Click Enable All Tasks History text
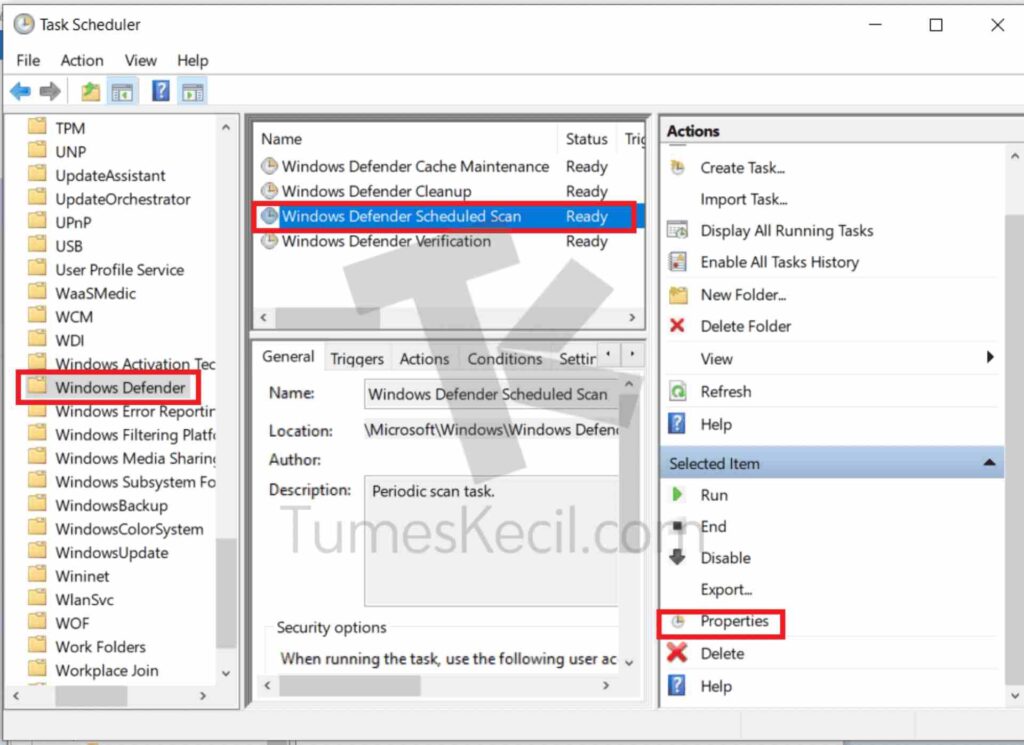Viewport: 1024px width, 745px height. [780, 262]
